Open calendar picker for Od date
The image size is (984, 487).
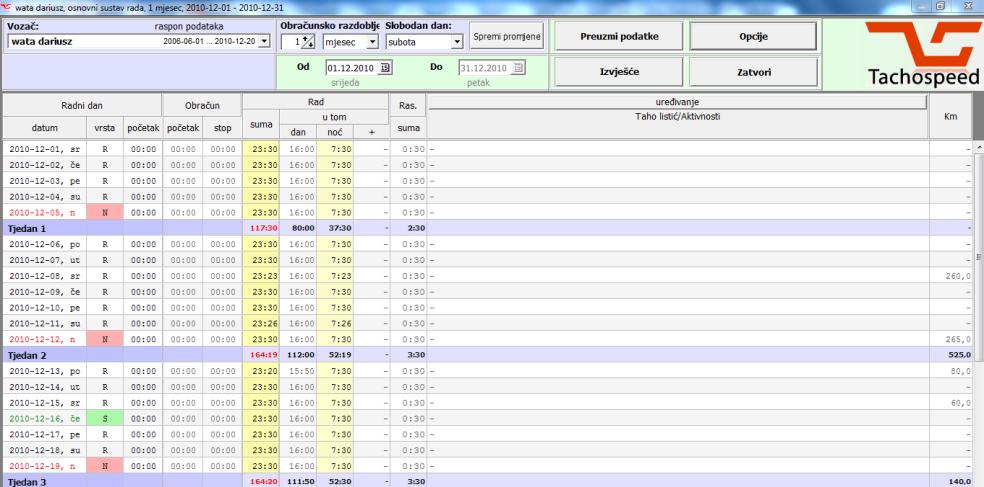(385, 68)
